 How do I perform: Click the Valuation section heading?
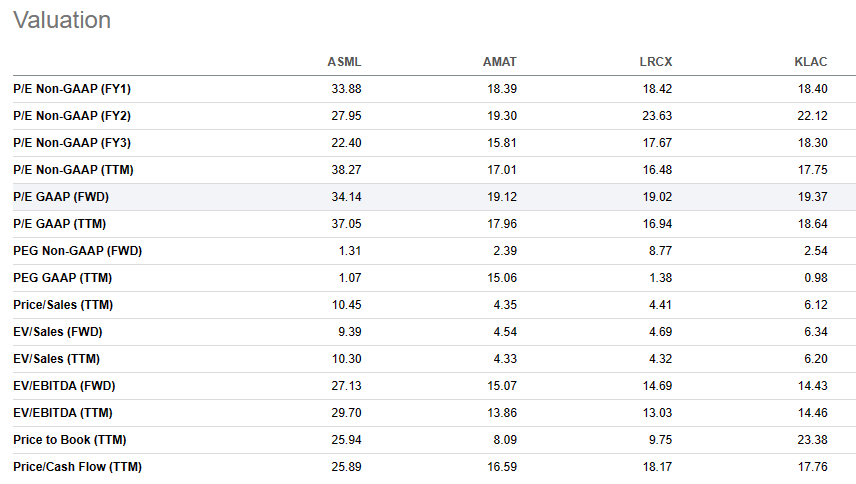[x=62, y=20]
